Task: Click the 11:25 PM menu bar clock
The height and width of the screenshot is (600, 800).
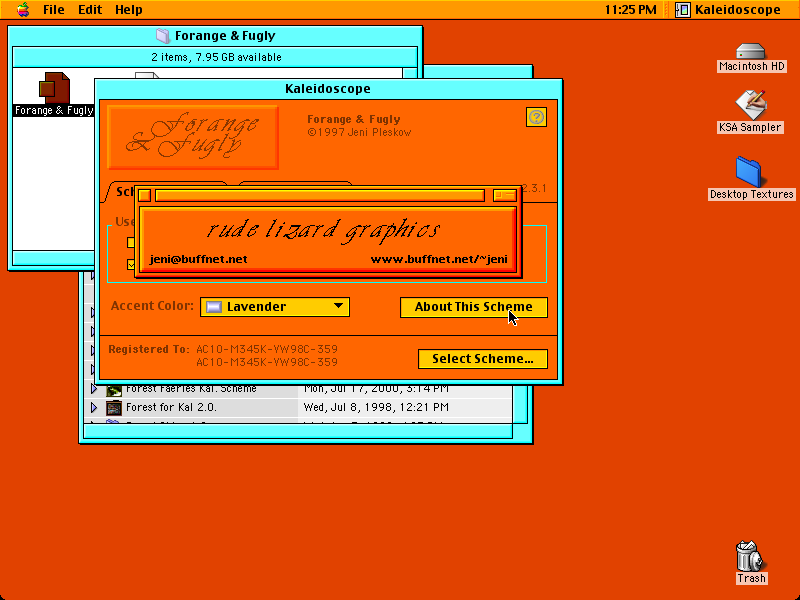Action: point(631,10)
